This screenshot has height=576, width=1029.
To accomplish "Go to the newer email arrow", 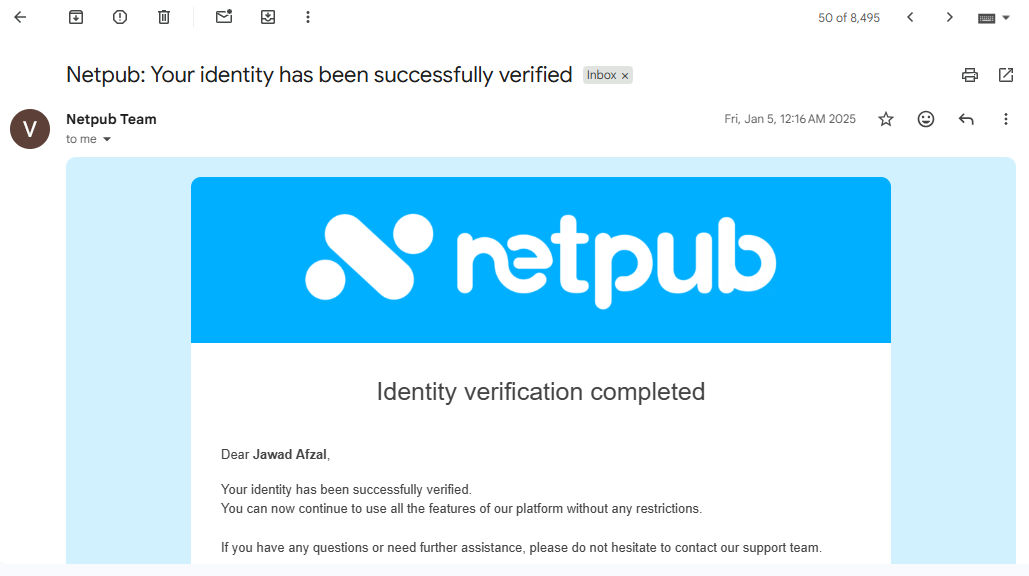I will pyautogui.click(x=910, y=17).
